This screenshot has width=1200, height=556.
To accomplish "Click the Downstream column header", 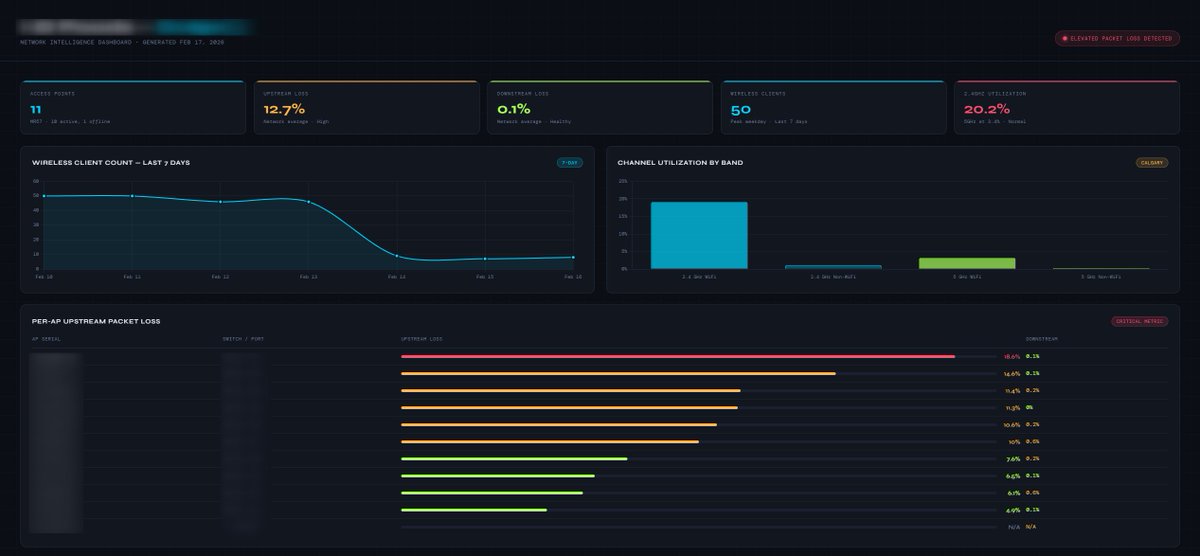I will 1041,339.
